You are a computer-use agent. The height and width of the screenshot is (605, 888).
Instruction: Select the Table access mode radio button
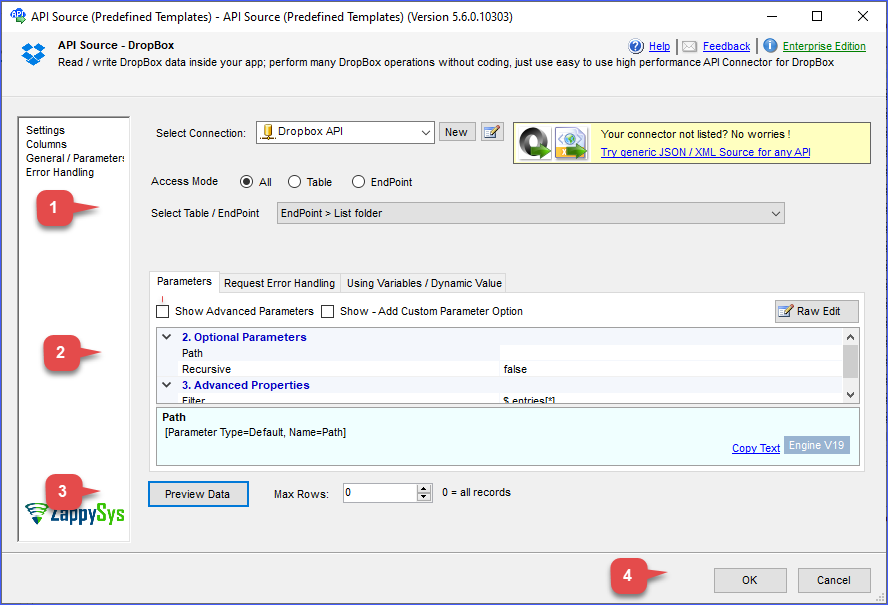(294, 181)
